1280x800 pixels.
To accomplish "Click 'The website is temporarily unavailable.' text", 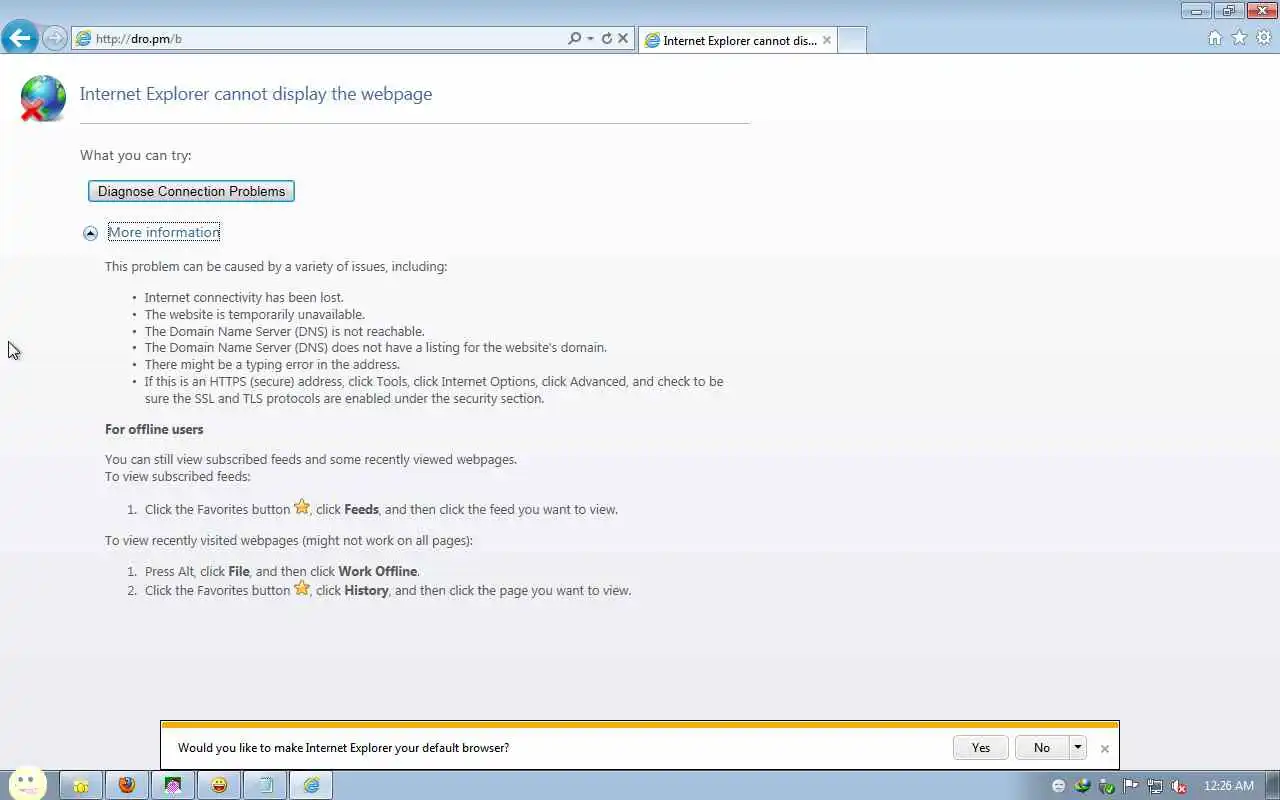I will pyautogui.click(x=255, y=314).
